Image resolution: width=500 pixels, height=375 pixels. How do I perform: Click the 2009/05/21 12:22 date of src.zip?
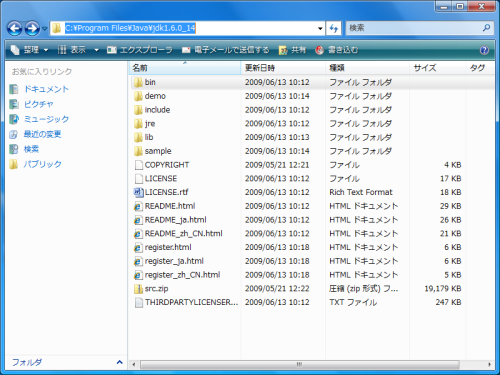pyautogui.click(x=277, y=289)
